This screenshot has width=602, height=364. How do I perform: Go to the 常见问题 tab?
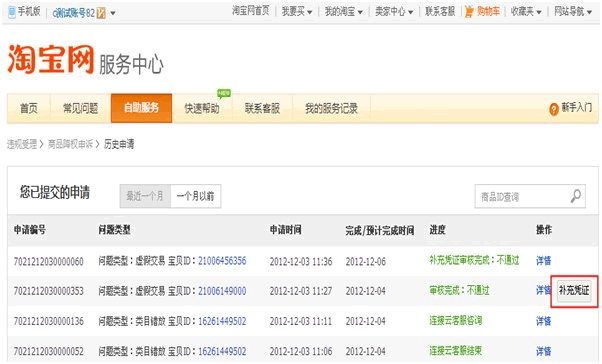81,108
